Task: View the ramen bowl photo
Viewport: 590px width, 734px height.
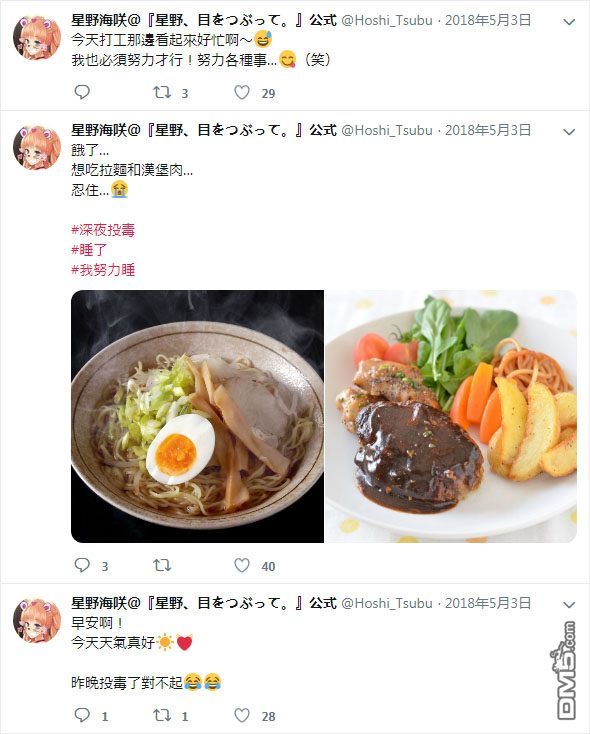Action: click(x=197, y=417)
